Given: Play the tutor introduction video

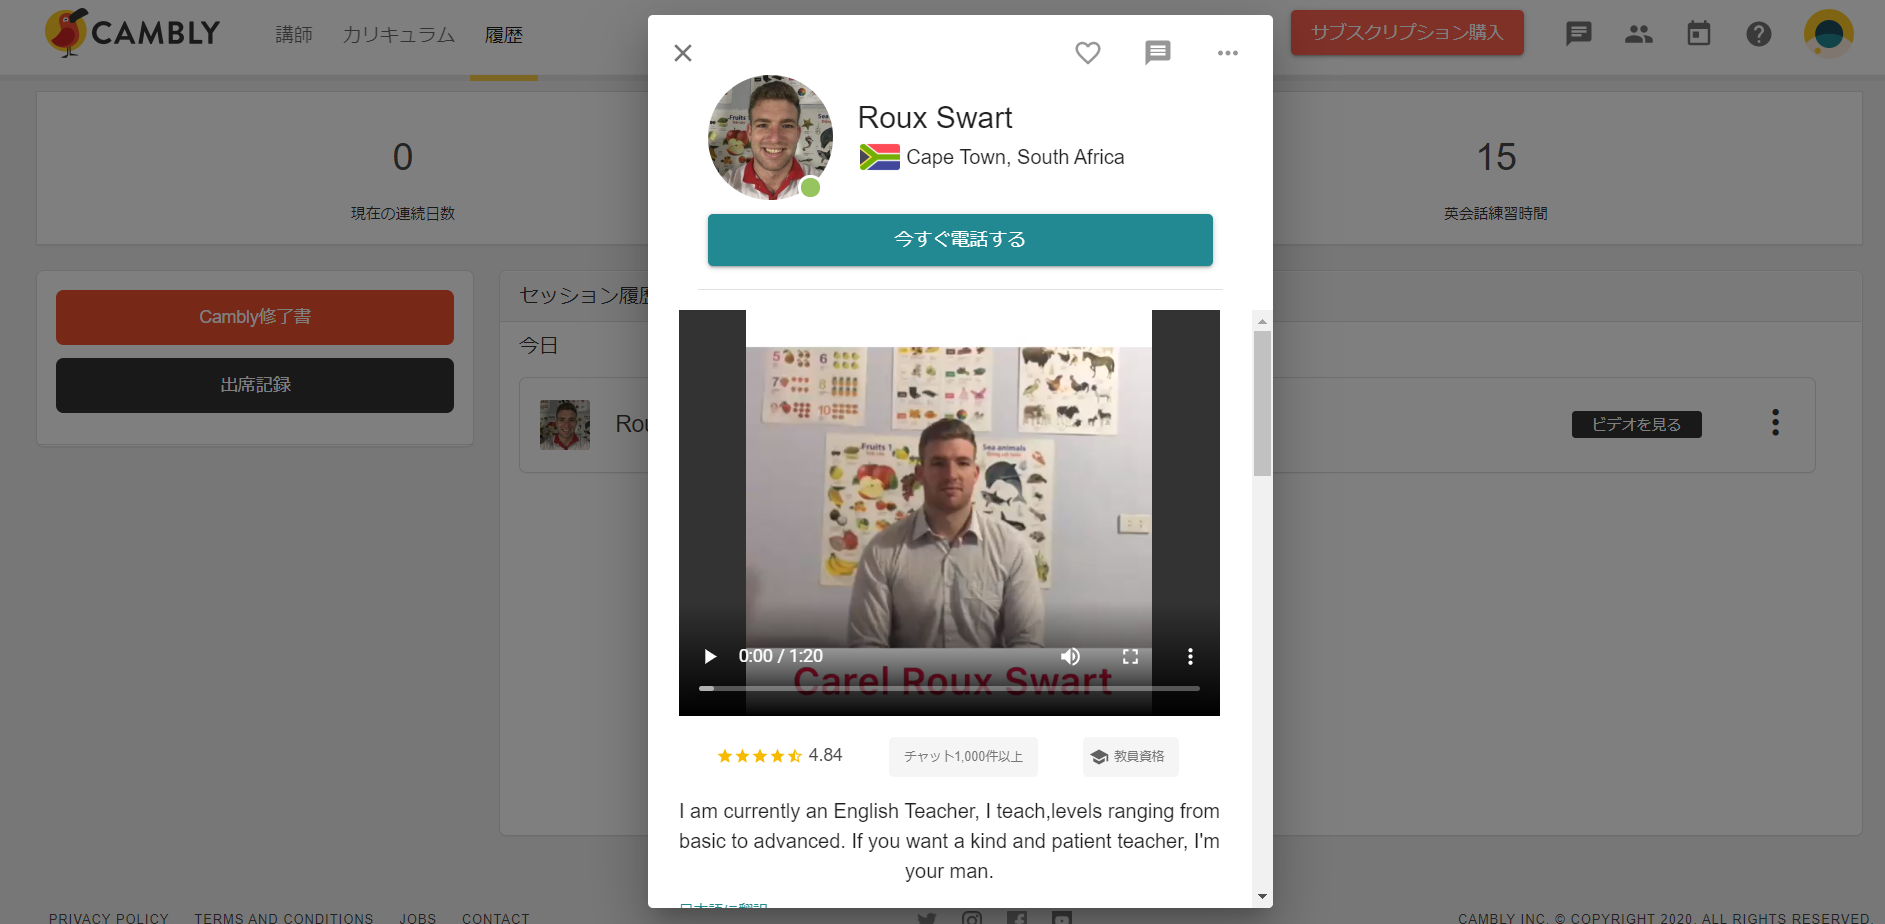Looking at the screenshot, I should pos(710,657).
